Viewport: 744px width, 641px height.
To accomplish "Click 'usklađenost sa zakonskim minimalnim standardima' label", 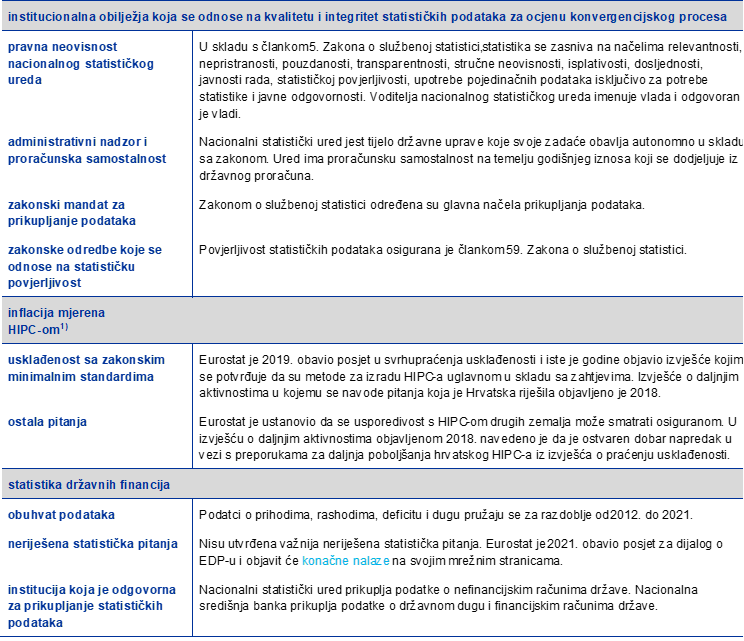I will [86, 368].
